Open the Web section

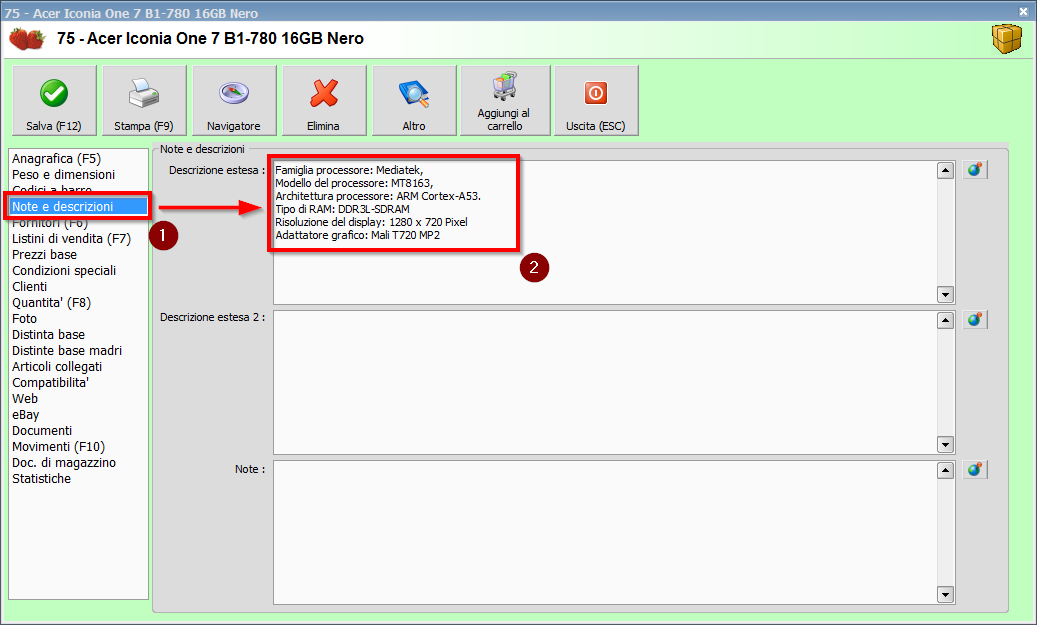[x=25, y=399]
